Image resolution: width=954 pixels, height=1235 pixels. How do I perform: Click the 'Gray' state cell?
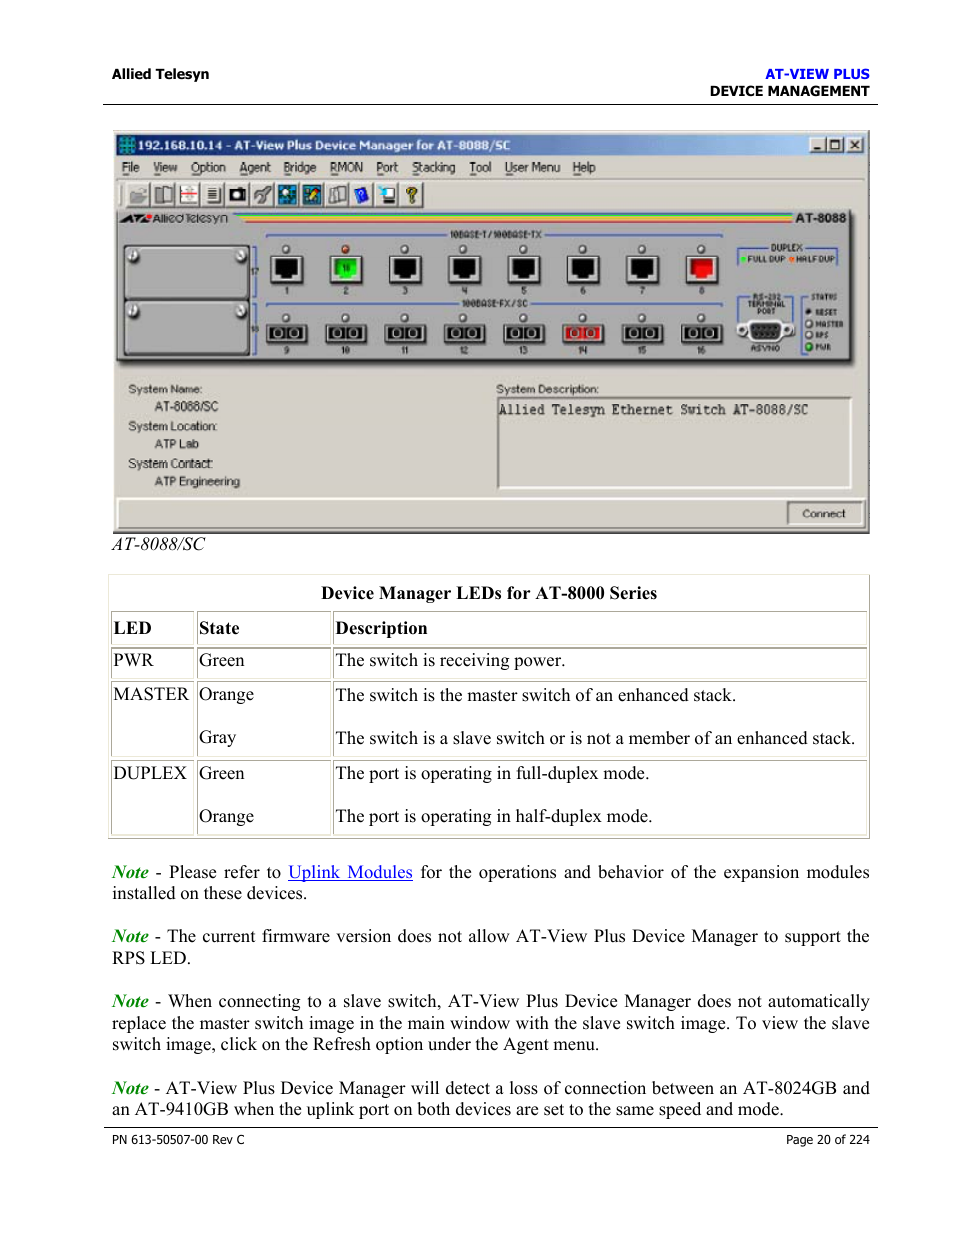(217, 738)
